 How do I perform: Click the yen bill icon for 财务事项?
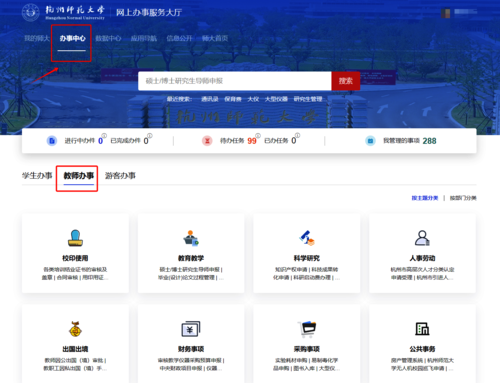click(x=191, y=329)
